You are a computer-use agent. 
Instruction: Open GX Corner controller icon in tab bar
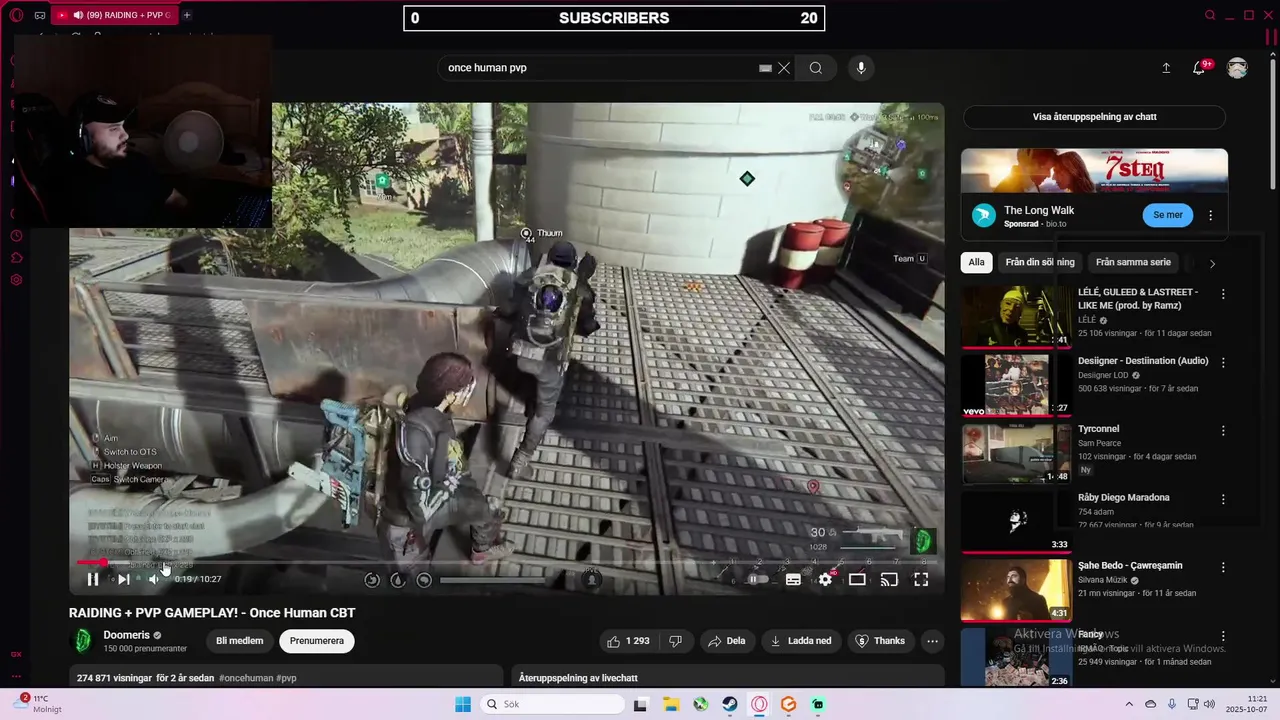pyautogui.click(x=39, y=15)
